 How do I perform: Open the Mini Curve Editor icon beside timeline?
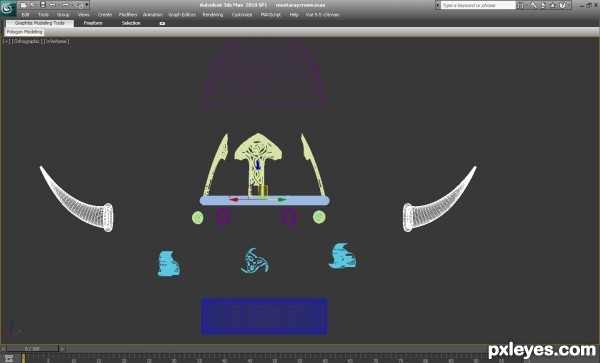click(x=9, y=358)
